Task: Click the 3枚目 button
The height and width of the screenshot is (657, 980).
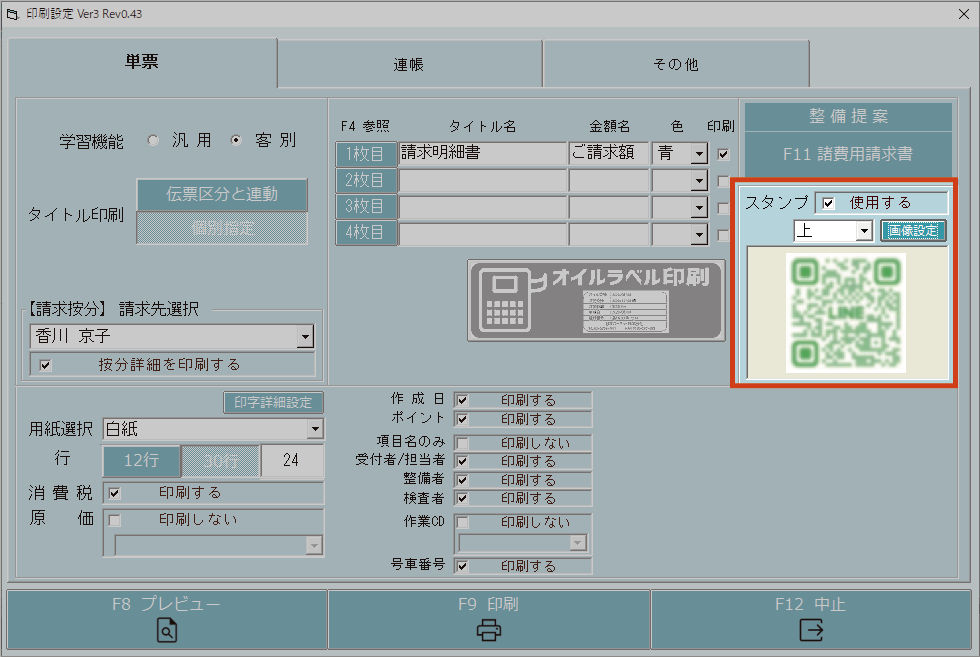Action: [366, 206]
